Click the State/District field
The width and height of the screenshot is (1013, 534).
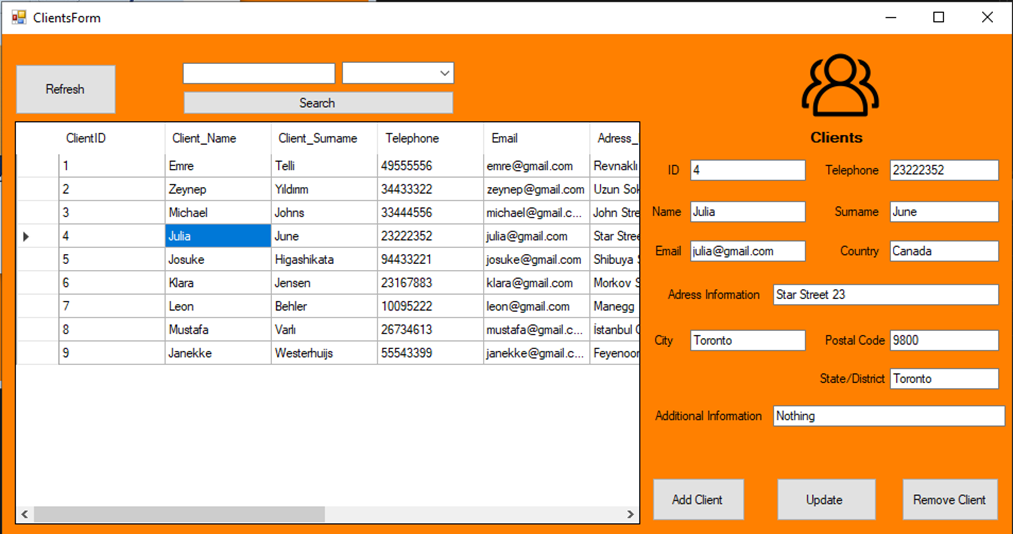(944, 378)
